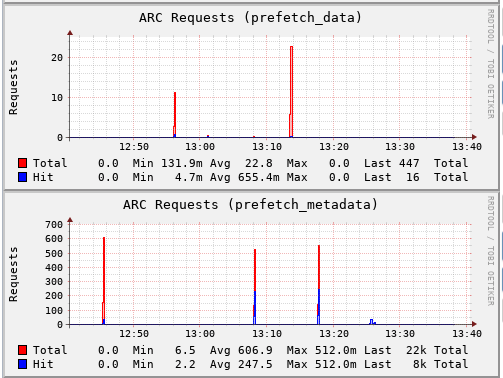This screenshot has height=378, width=503.
Task: Click the tallest red spike in prefetch_data graph
Action: pos(291,92)
